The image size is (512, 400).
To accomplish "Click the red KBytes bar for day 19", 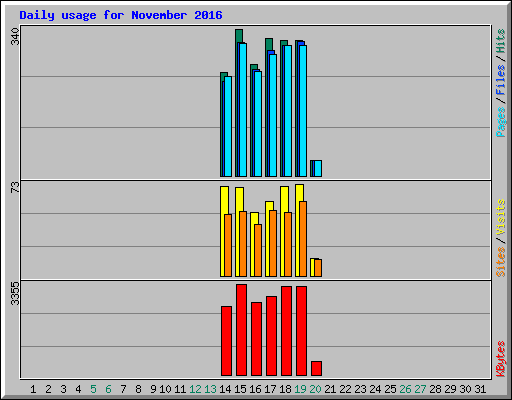I will [x=301, y=331].
